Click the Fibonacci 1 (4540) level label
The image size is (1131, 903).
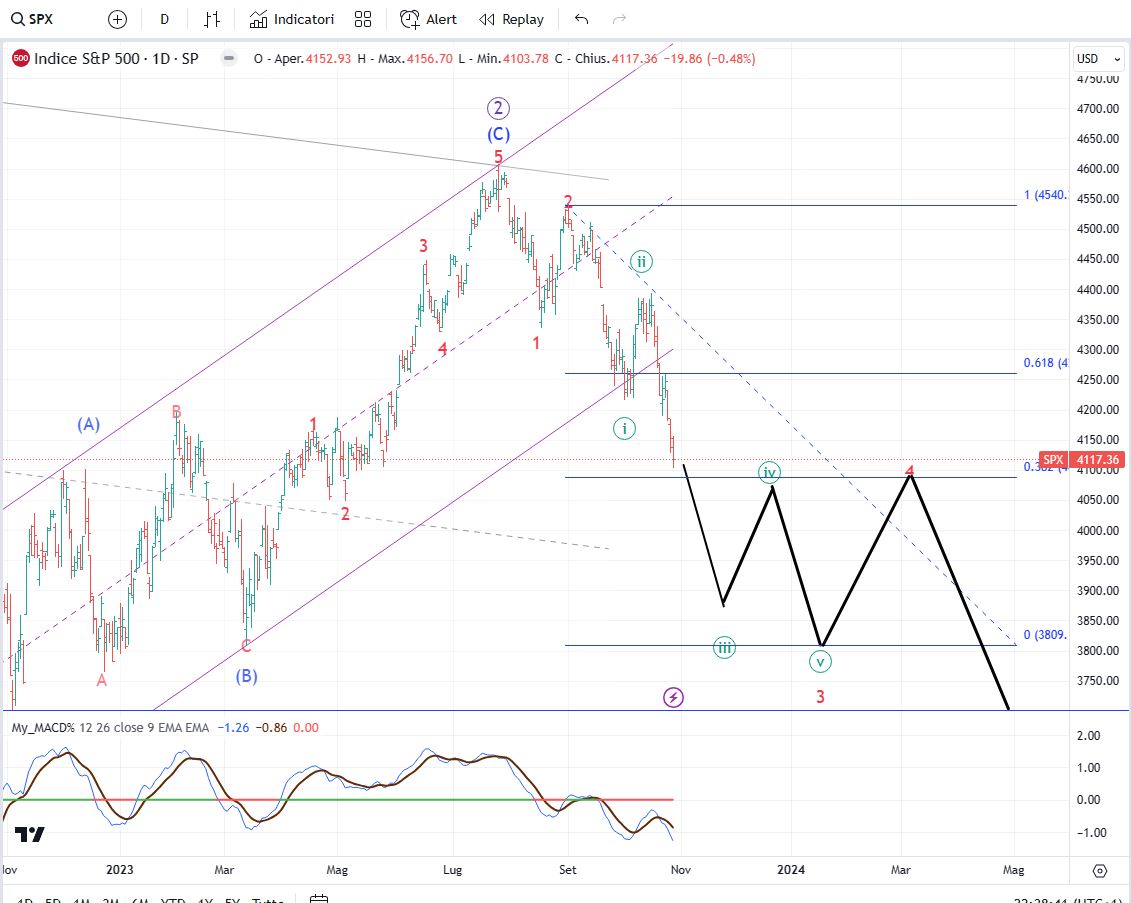click(1045, 195)
